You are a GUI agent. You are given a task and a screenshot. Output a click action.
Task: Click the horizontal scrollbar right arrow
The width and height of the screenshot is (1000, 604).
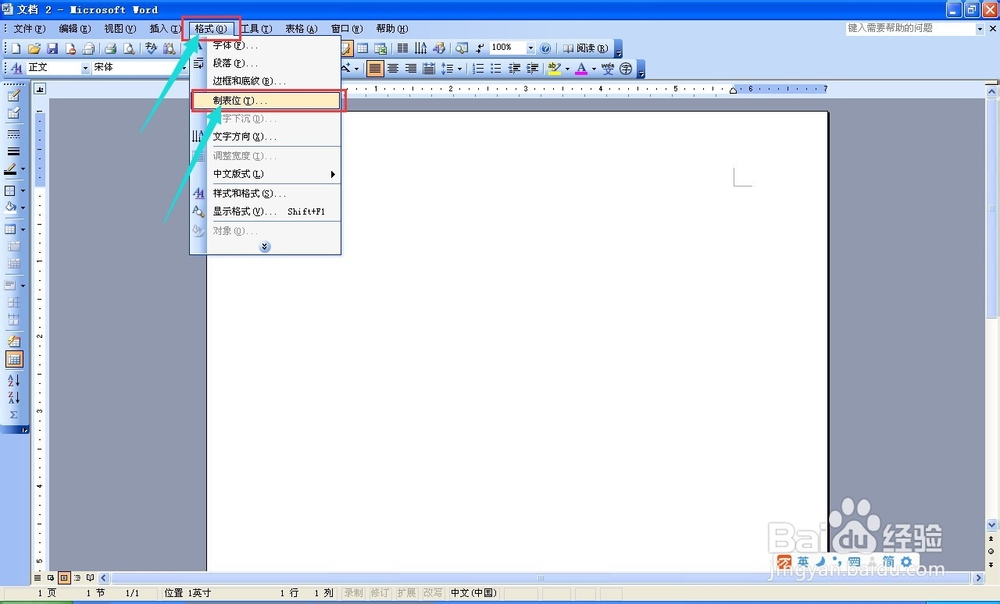click(978, 578)
